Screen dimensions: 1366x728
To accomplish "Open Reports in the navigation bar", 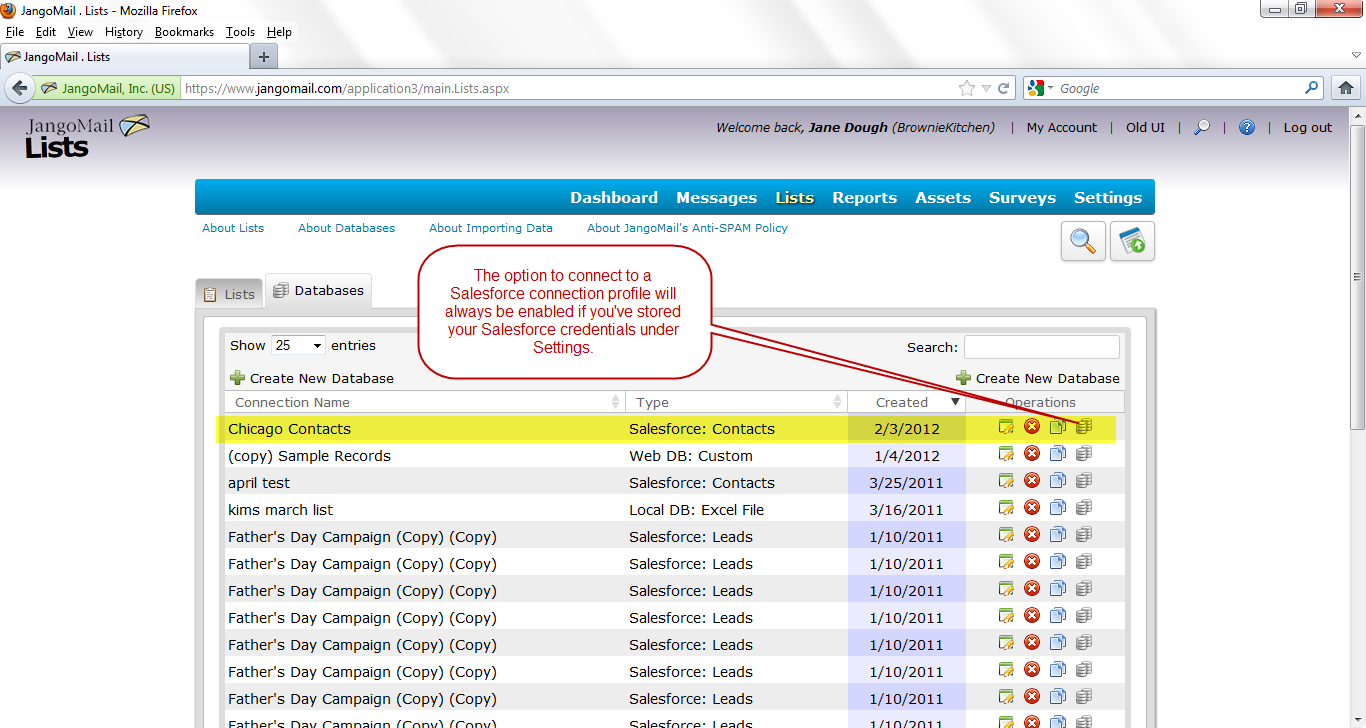I will pos(864,198).
